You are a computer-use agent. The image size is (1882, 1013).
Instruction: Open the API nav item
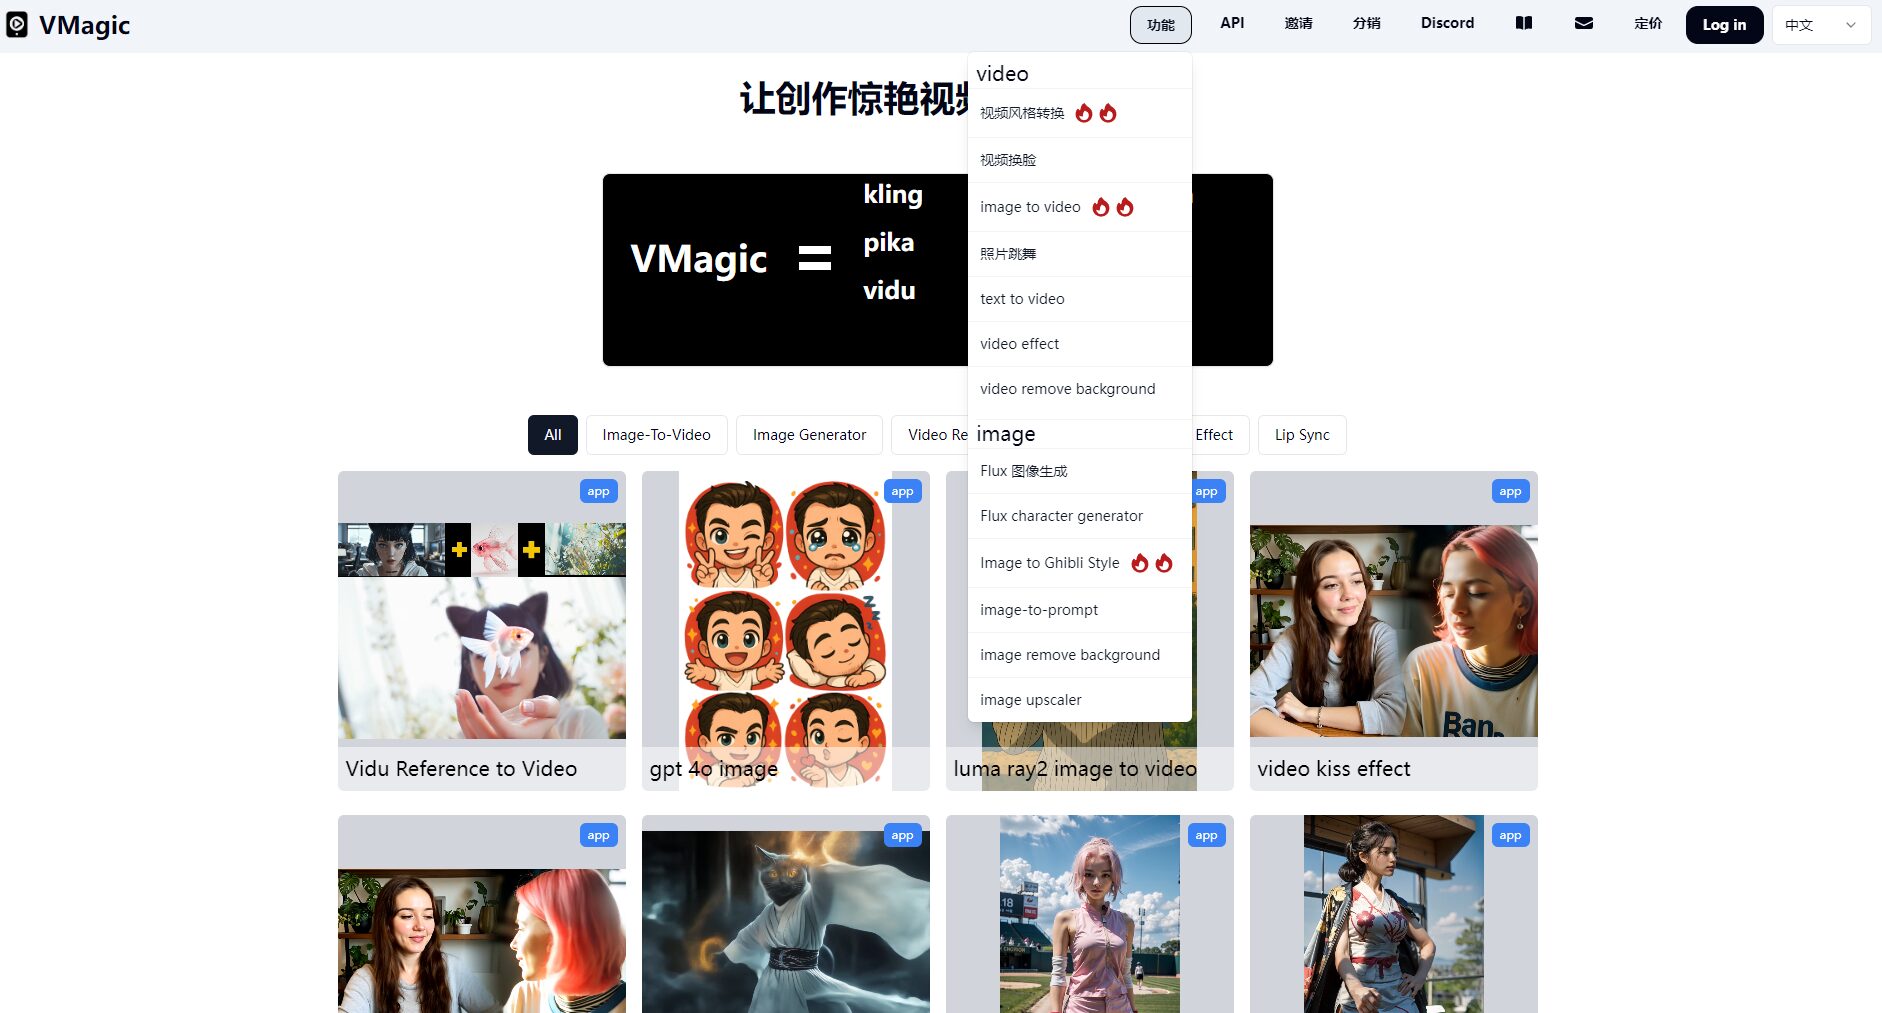1232,23
